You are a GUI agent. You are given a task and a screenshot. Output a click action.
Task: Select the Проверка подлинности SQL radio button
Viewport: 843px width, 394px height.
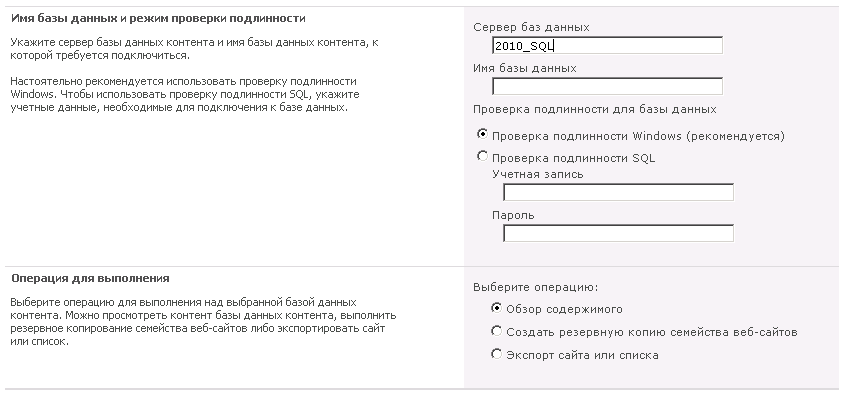coord(482,156)
